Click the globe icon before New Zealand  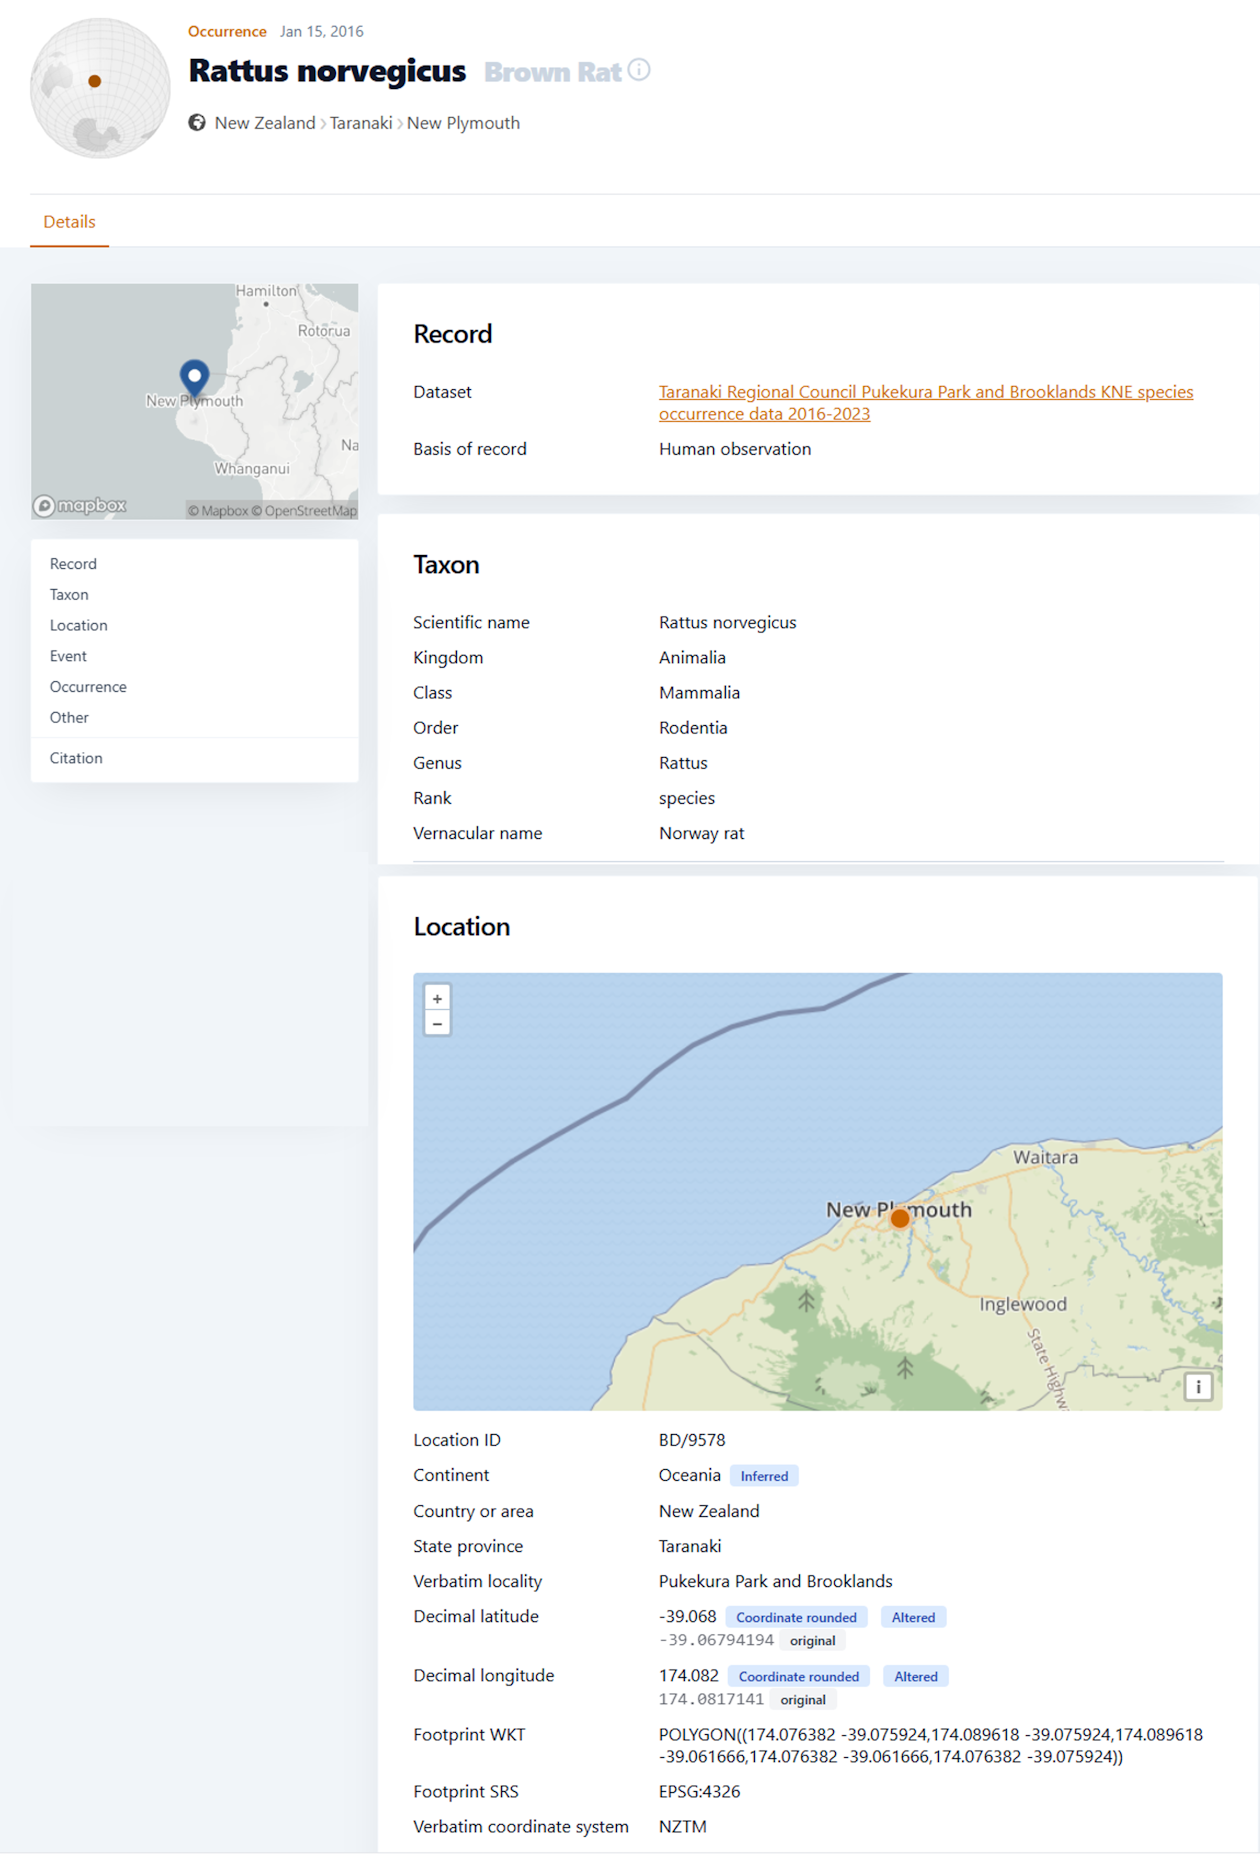[x=197, y=123]
